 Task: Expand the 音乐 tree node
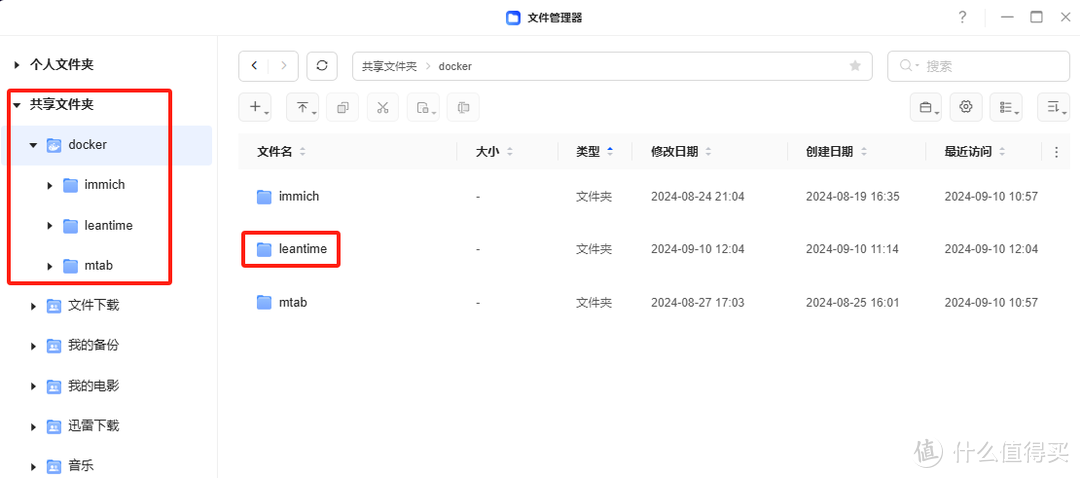33,466
